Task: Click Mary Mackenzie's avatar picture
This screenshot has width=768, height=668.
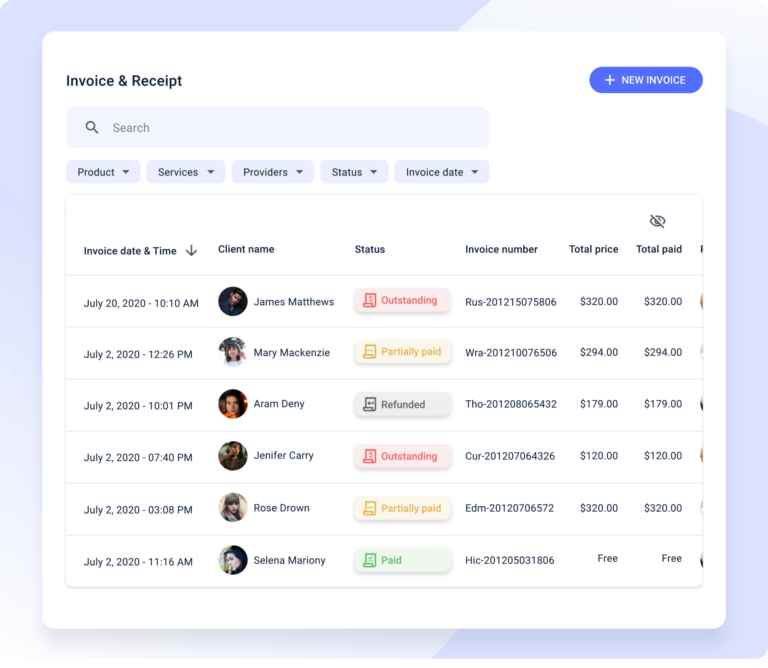Action: point(233,352)
